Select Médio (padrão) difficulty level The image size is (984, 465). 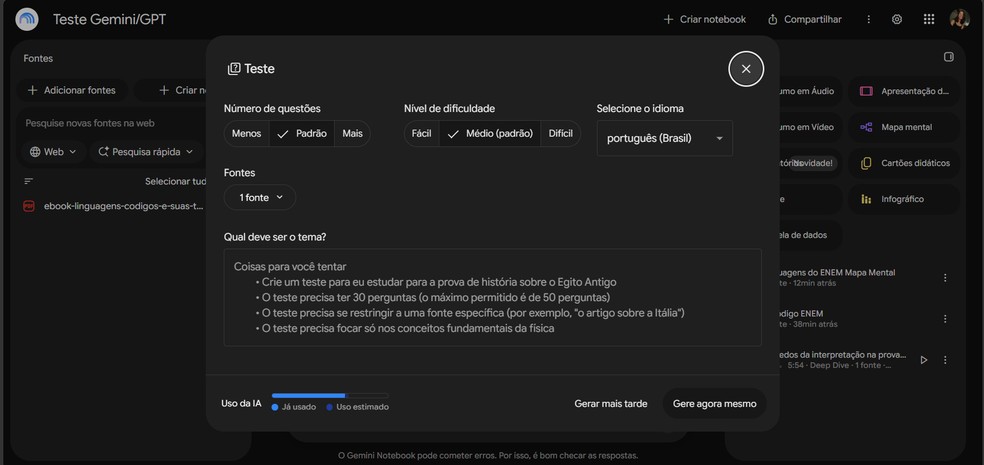(489, 134)
